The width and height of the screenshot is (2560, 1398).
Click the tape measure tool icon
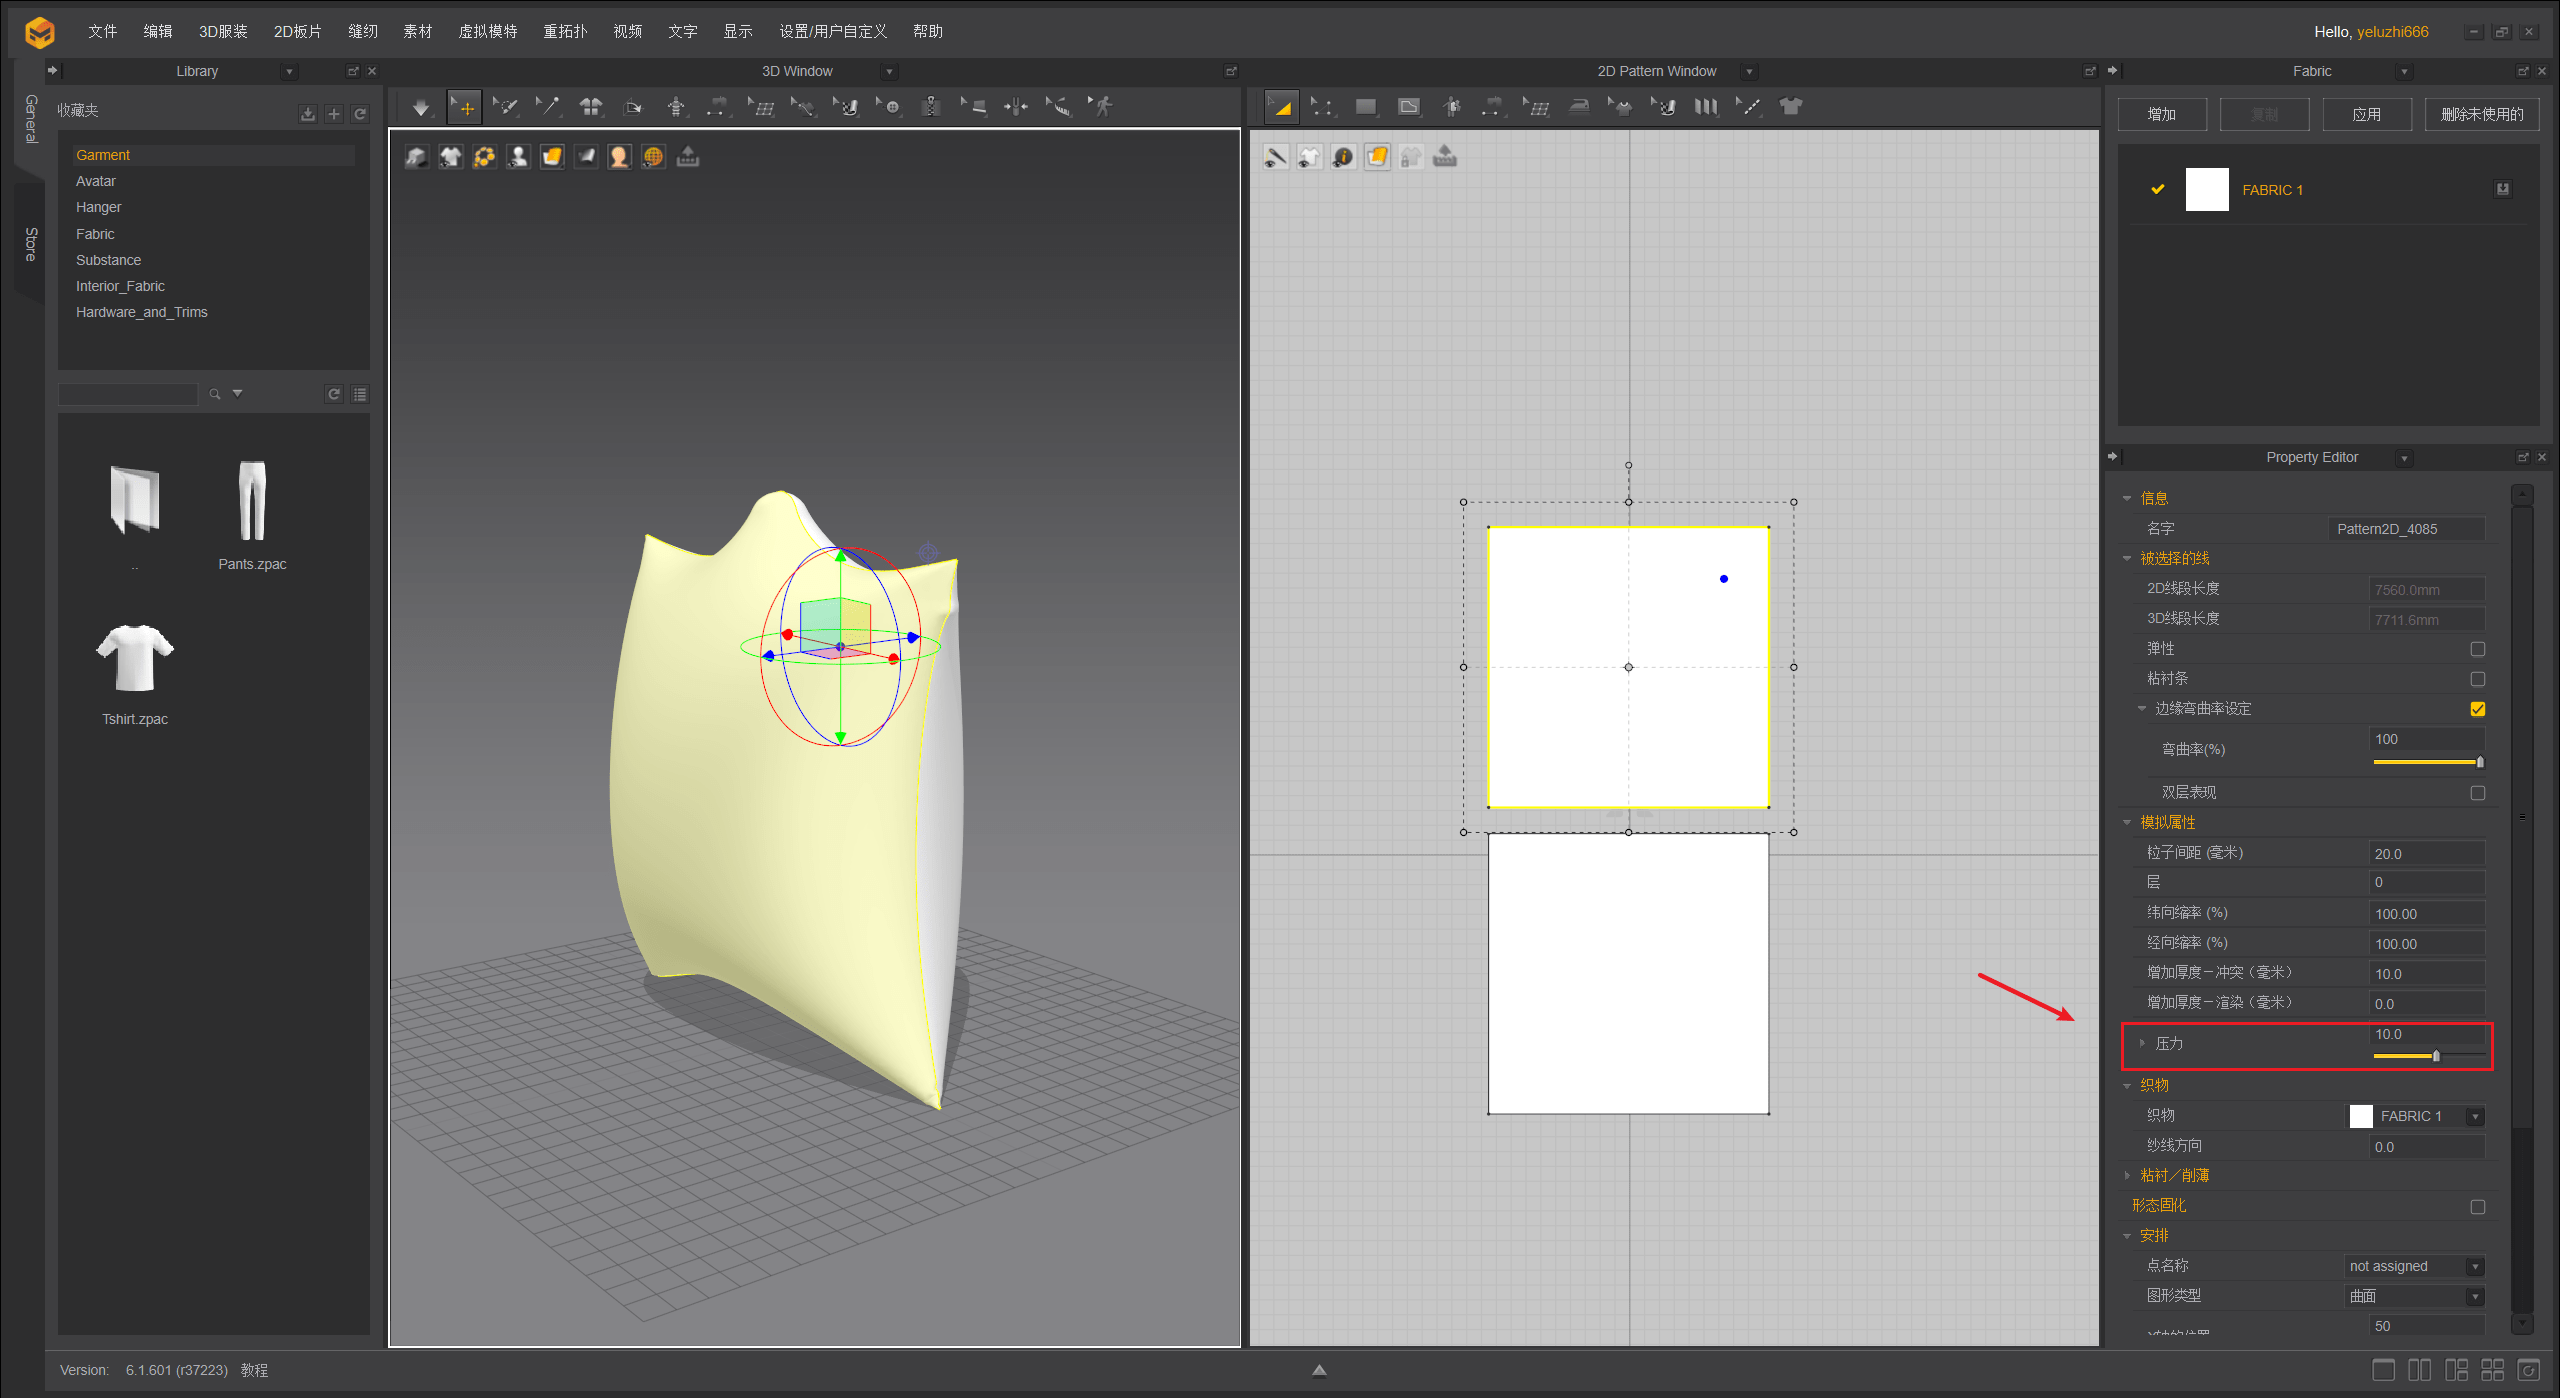[x=1059, y=107]
